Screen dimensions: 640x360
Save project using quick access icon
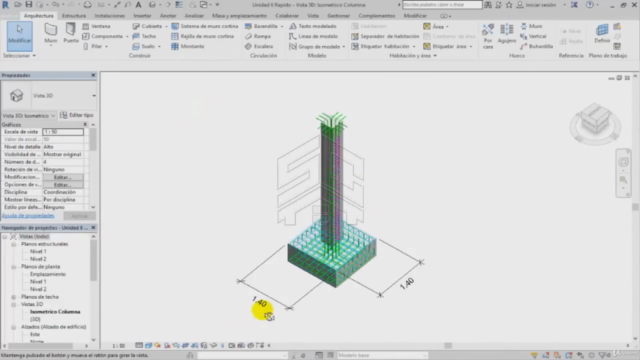29,4
